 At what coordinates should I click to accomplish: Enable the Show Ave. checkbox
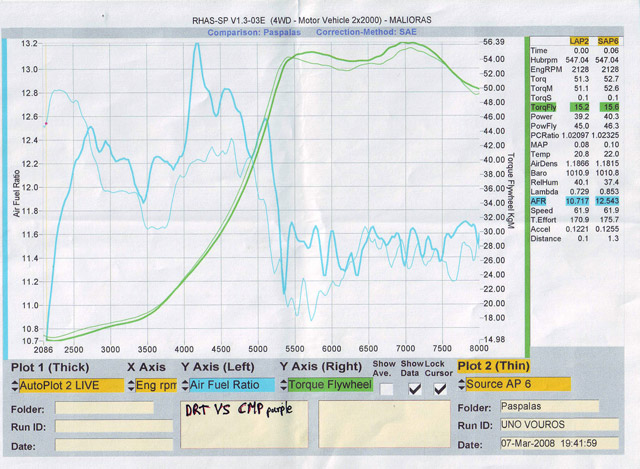coord(386,389)
